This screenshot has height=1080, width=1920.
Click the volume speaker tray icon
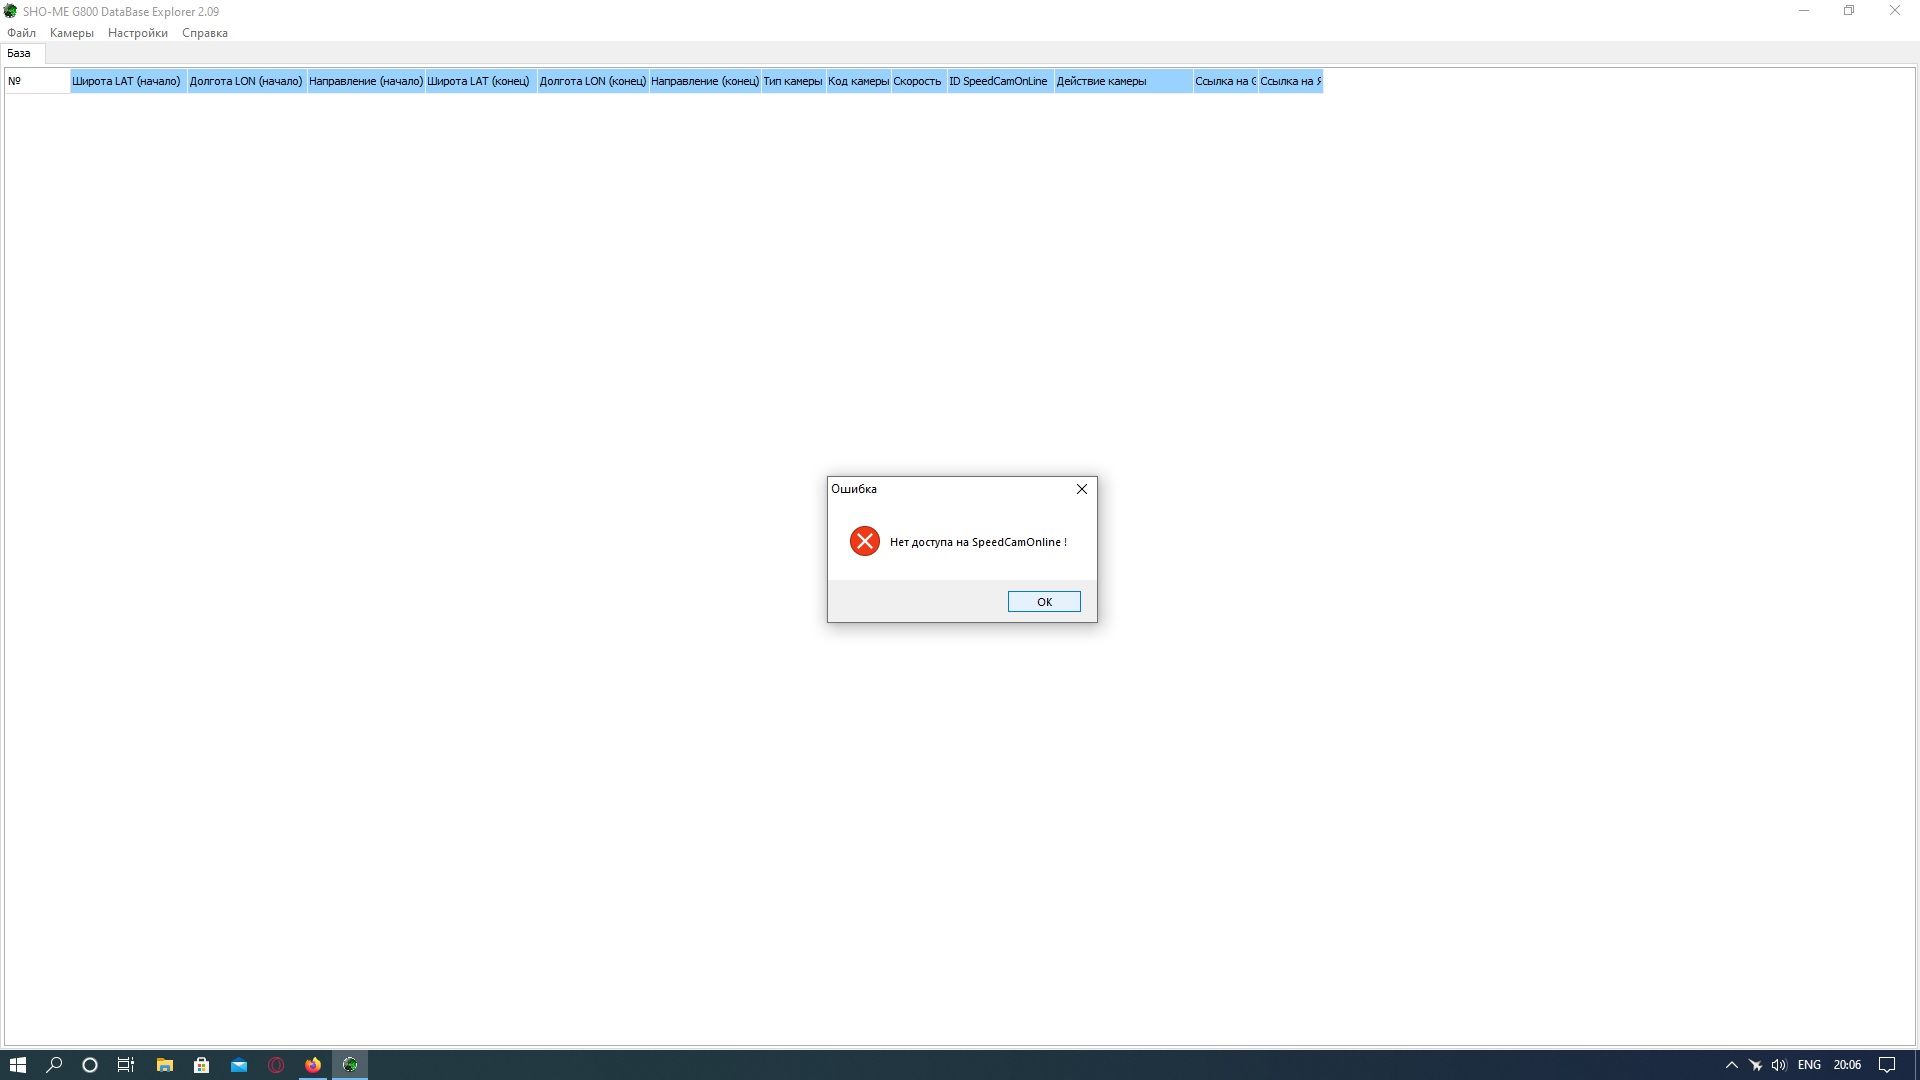[1778, 1065]
